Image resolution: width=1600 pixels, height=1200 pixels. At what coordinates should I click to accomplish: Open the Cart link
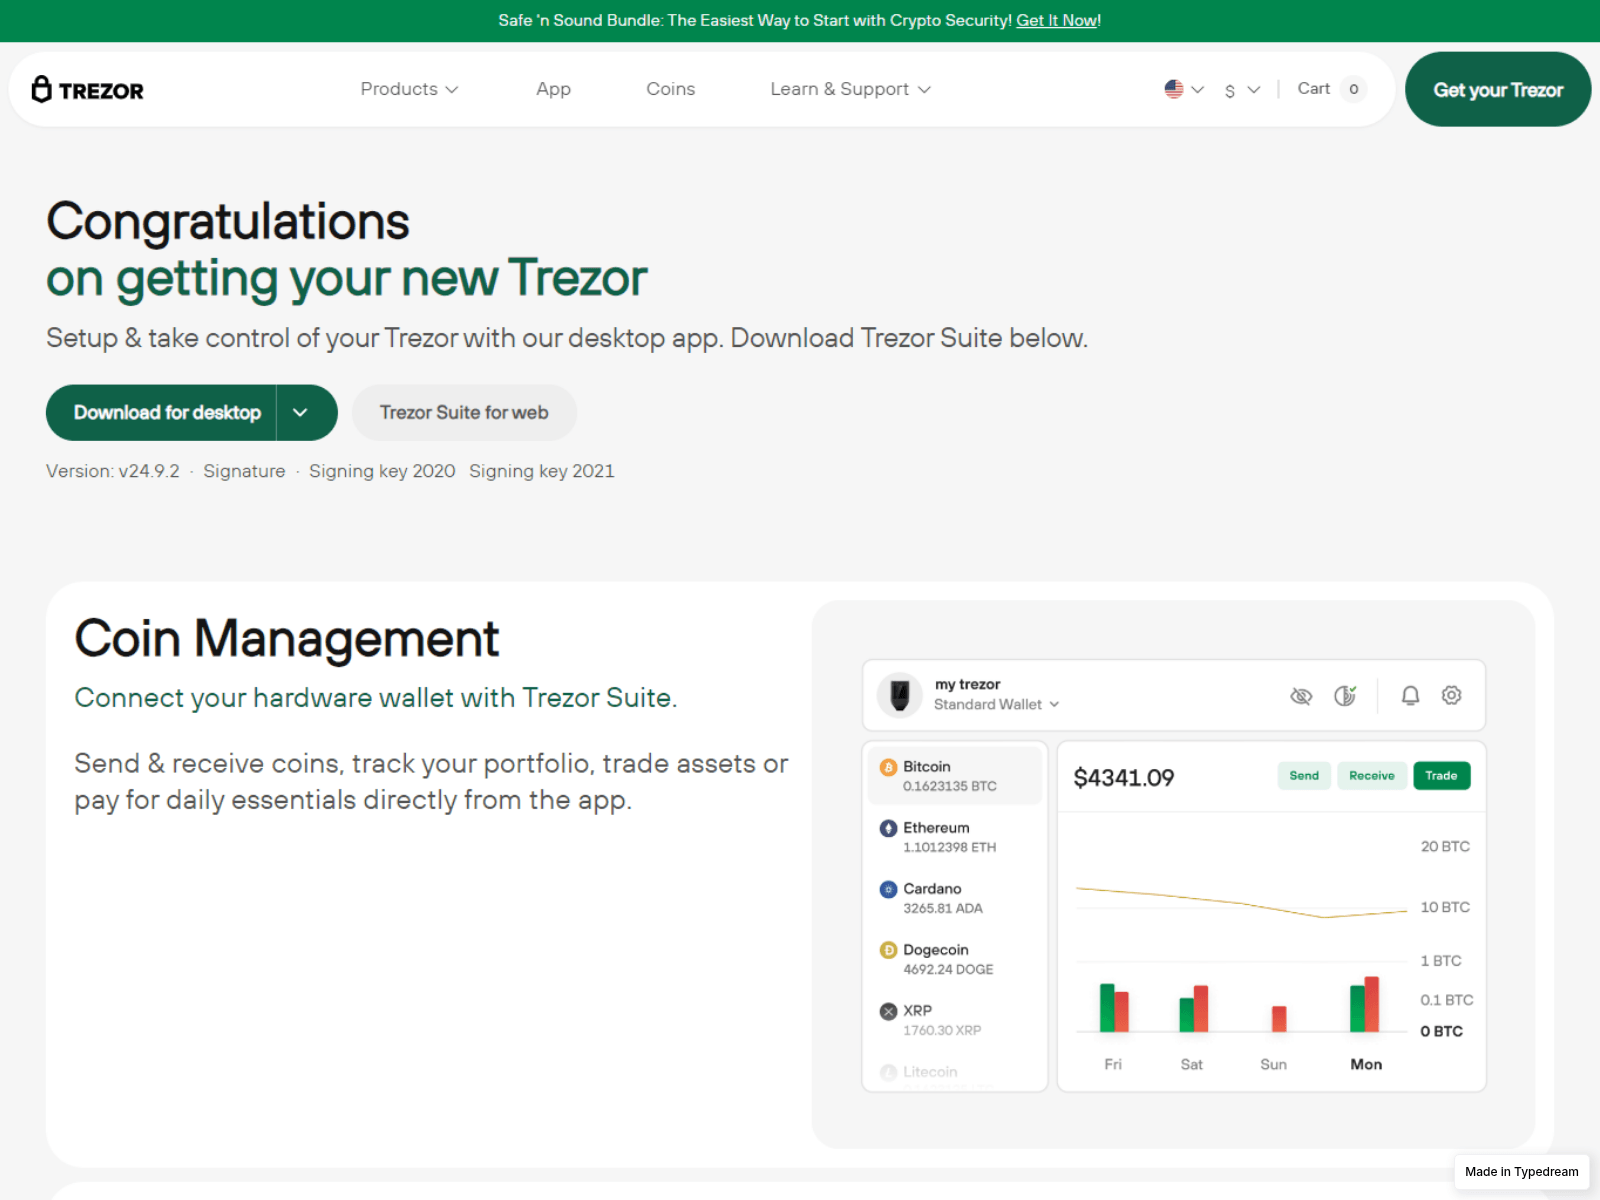1314,89
